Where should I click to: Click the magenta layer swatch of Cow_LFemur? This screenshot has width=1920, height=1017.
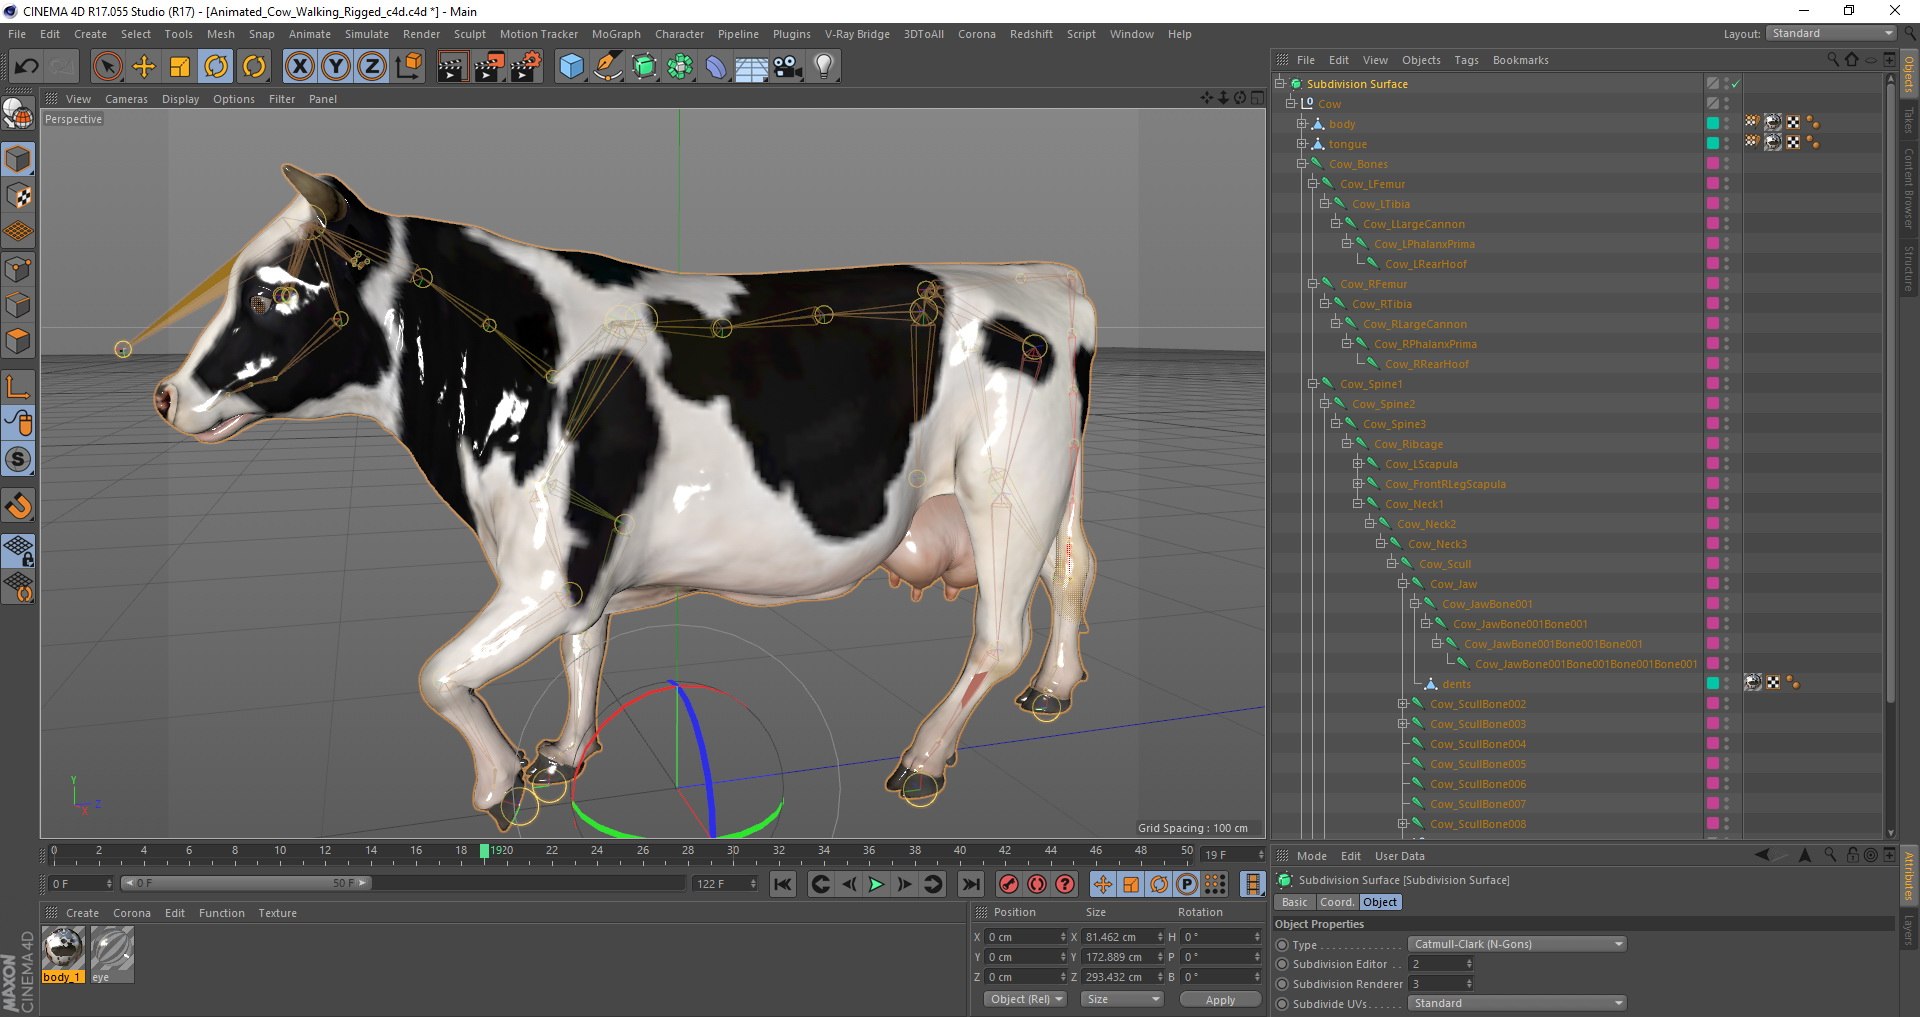click(1712, 184)
